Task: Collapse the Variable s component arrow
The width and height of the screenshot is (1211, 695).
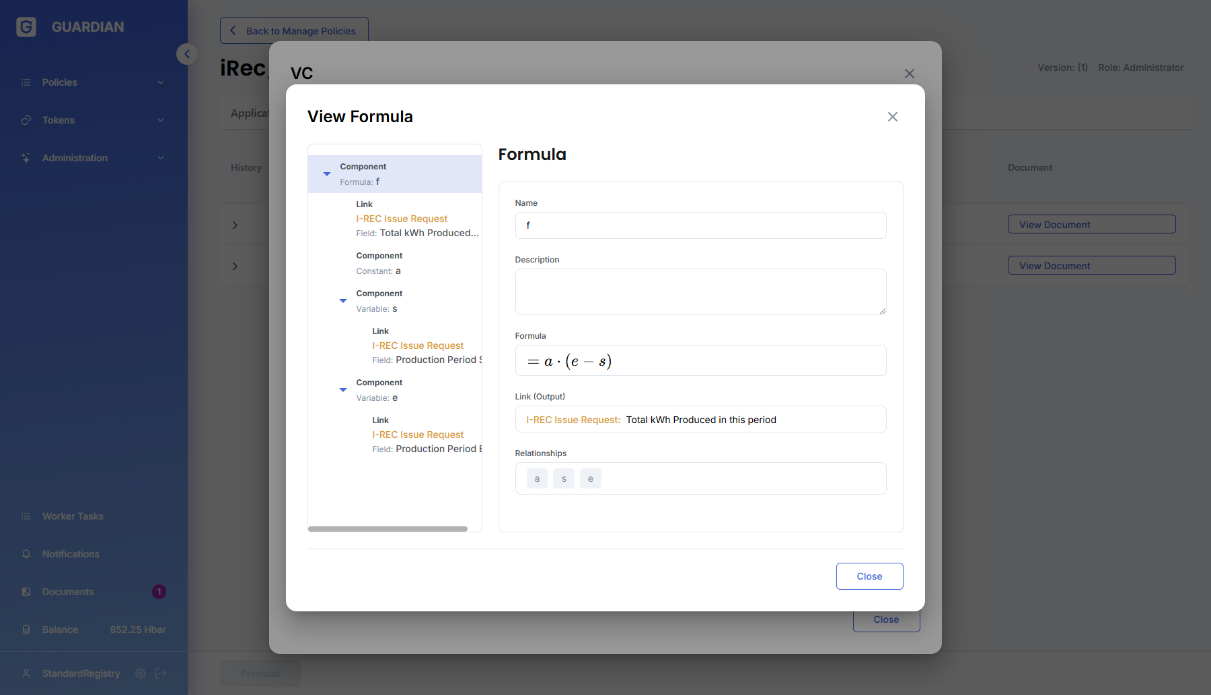Action: click(343, 300)
